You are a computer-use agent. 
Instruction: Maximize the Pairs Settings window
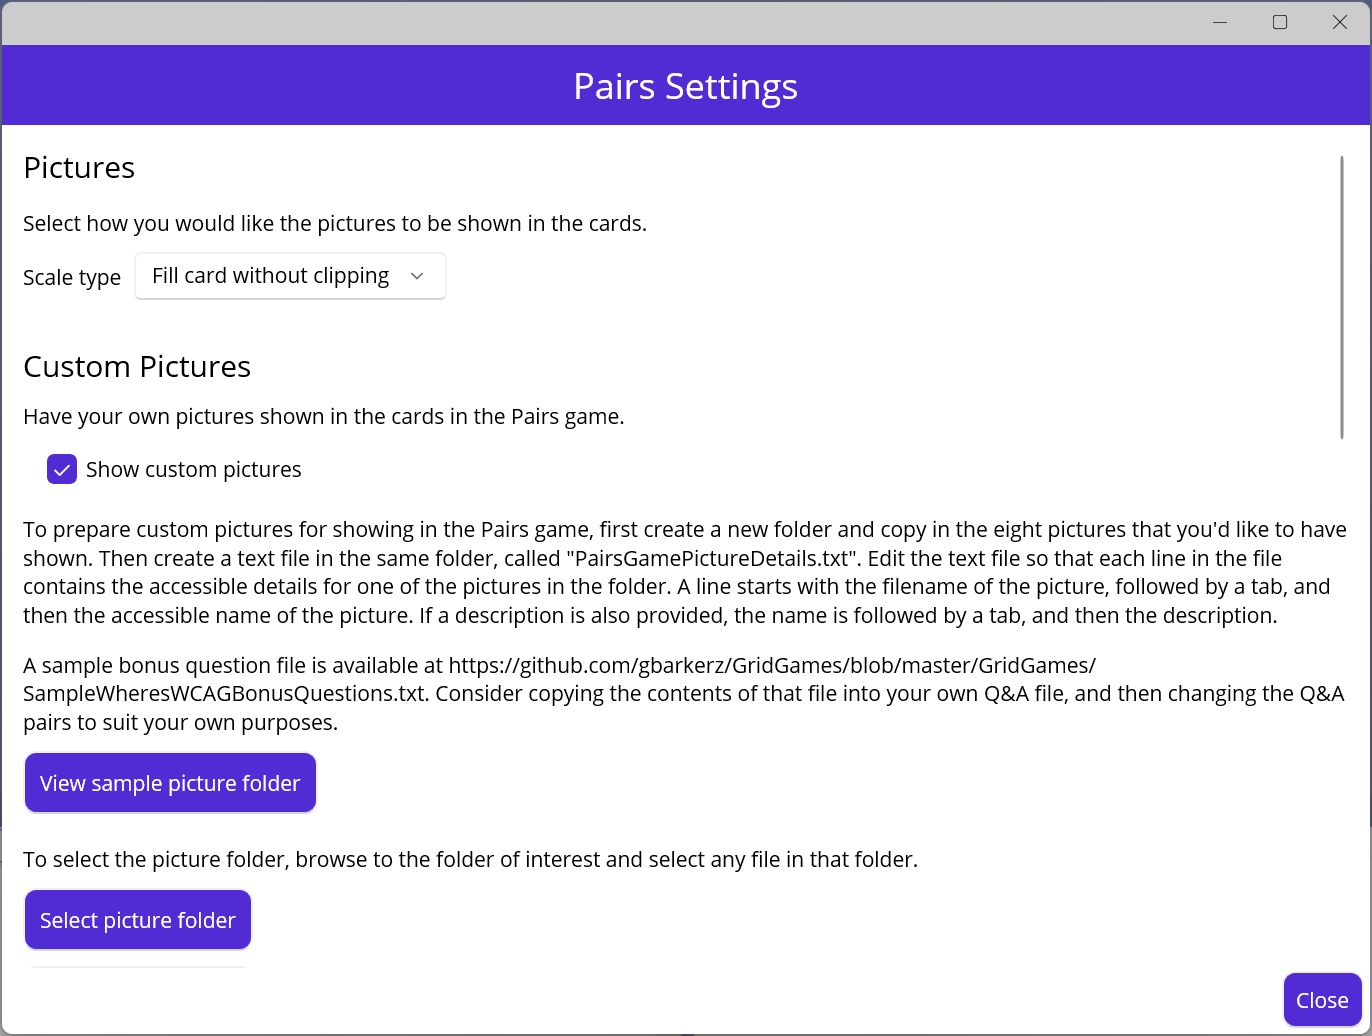1280,22
